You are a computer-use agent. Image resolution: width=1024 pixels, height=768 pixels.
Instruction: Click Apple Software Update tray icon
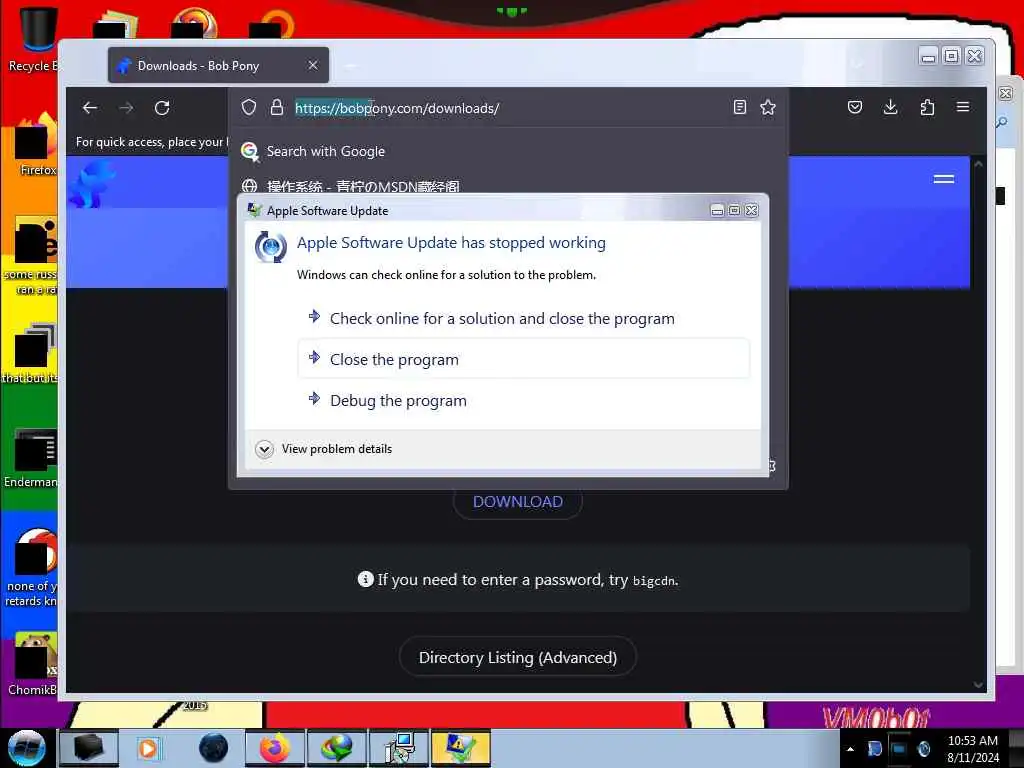click(923, 748)
